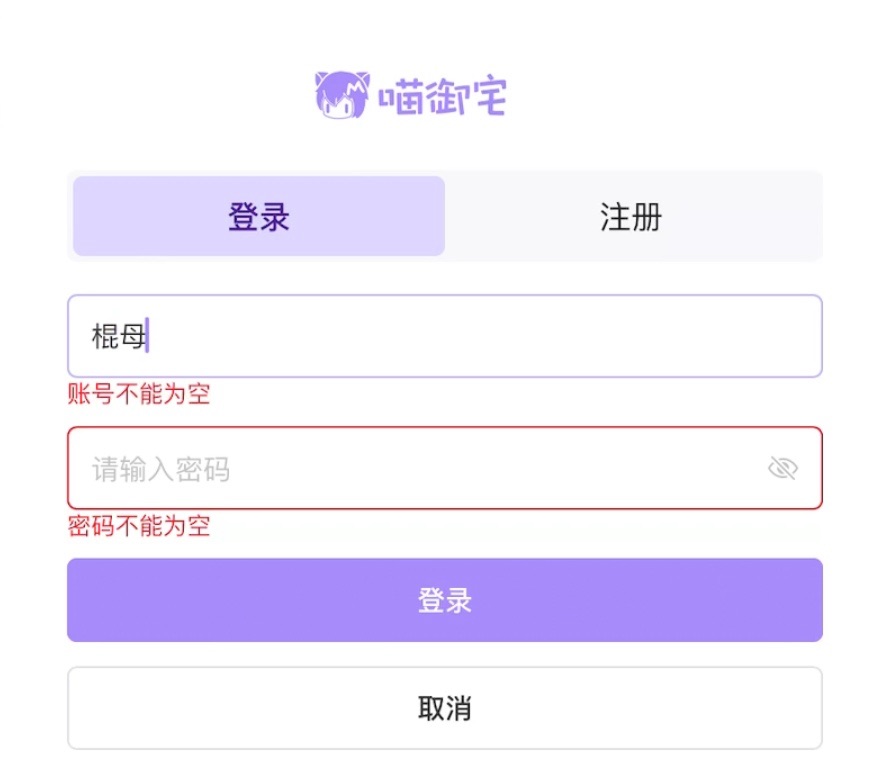Viewport: 878px width, 764px height.
Task: Click the middle of the red-bordered password box
Action: pos(445,468)
